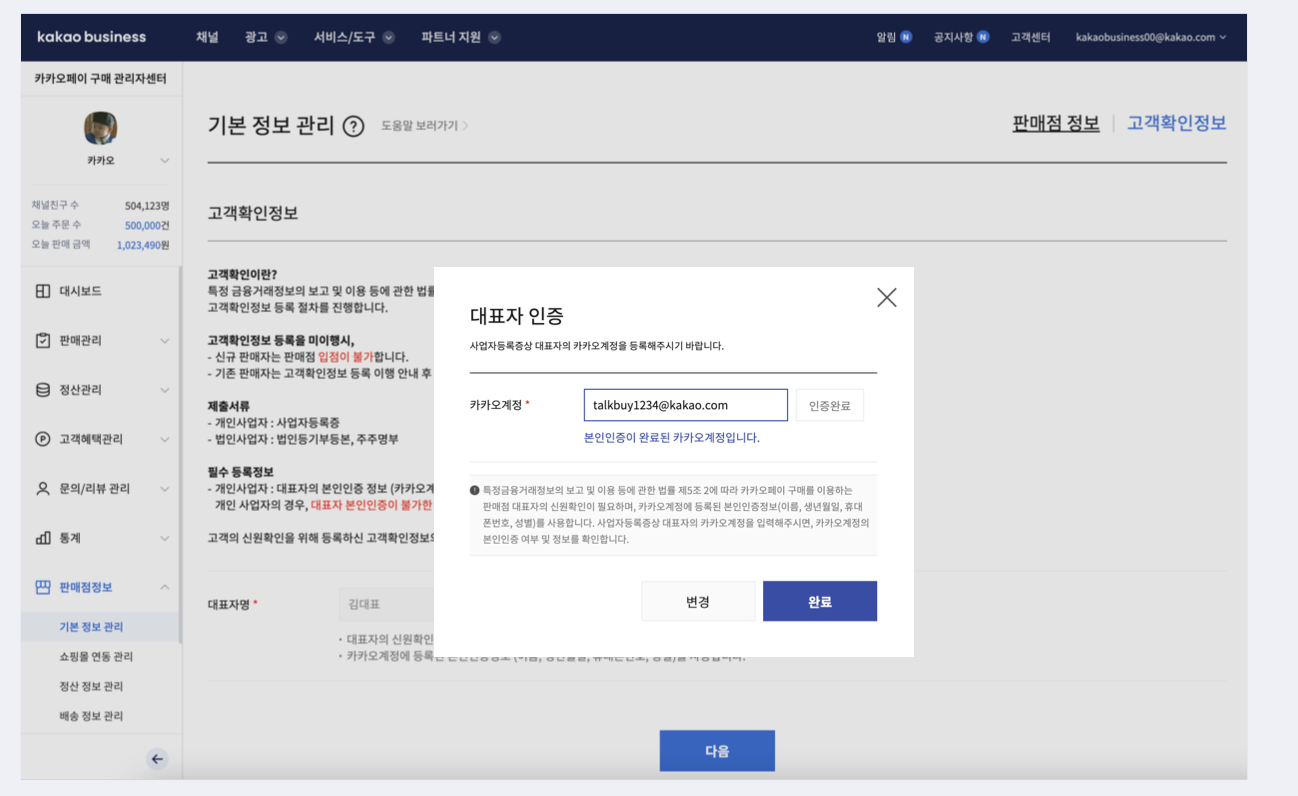Click the help question mark icon
This screenshot has height=796, width=1298.
coord(353,127)
